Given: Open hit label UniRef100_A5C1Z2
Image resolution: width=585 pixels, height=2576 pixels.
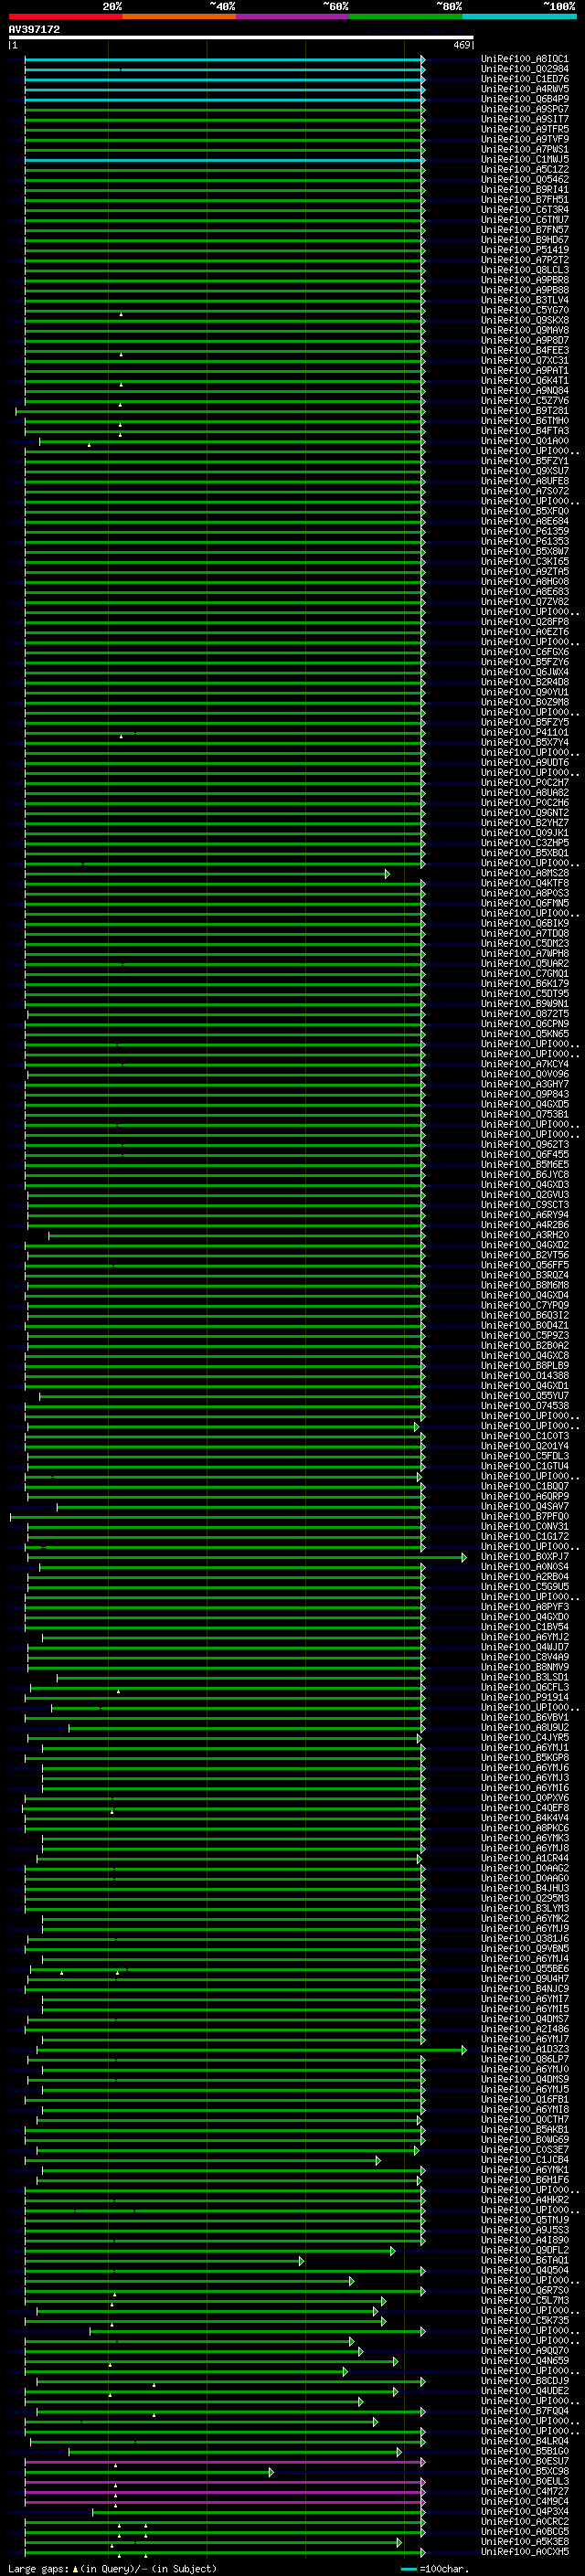Looking at the screenshot, I should 525,170.
